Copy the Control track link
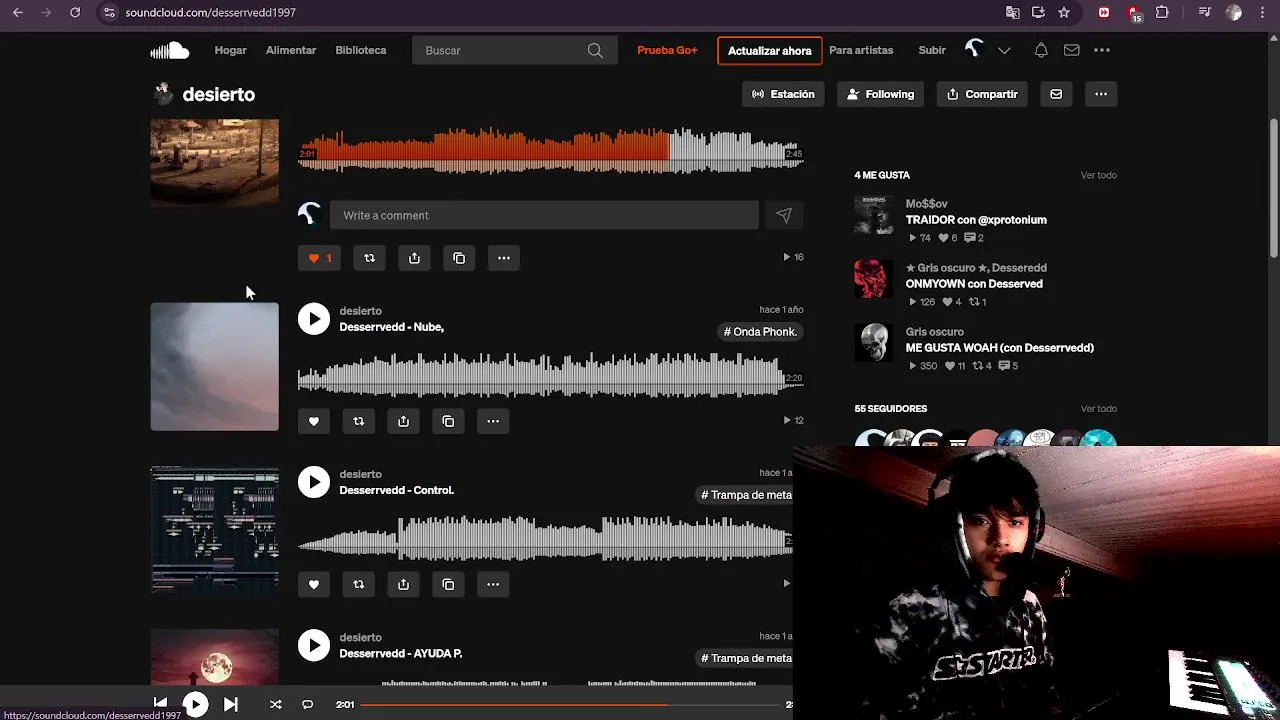 [448, 584]
